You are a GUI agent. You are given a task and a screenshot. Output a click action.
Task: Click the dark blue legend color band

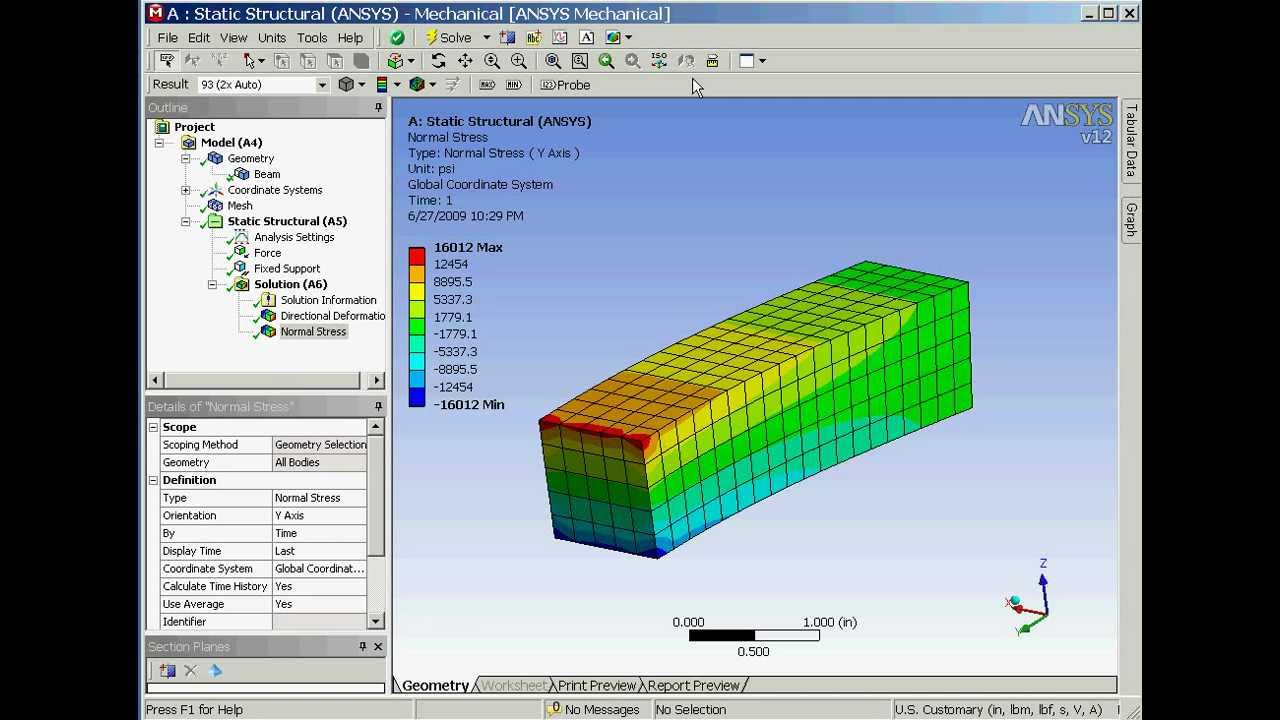[417, 398]
